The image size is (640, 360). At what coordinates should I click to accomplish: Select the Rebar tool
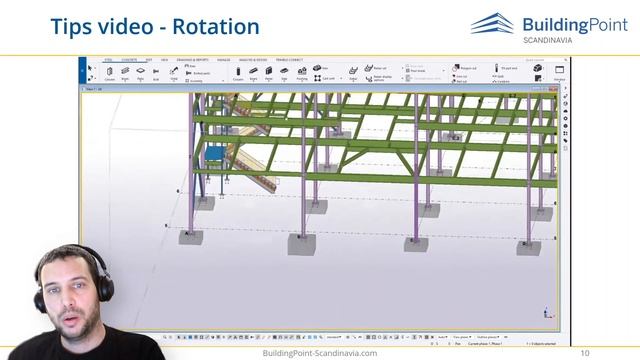click(x=353, y=73)
